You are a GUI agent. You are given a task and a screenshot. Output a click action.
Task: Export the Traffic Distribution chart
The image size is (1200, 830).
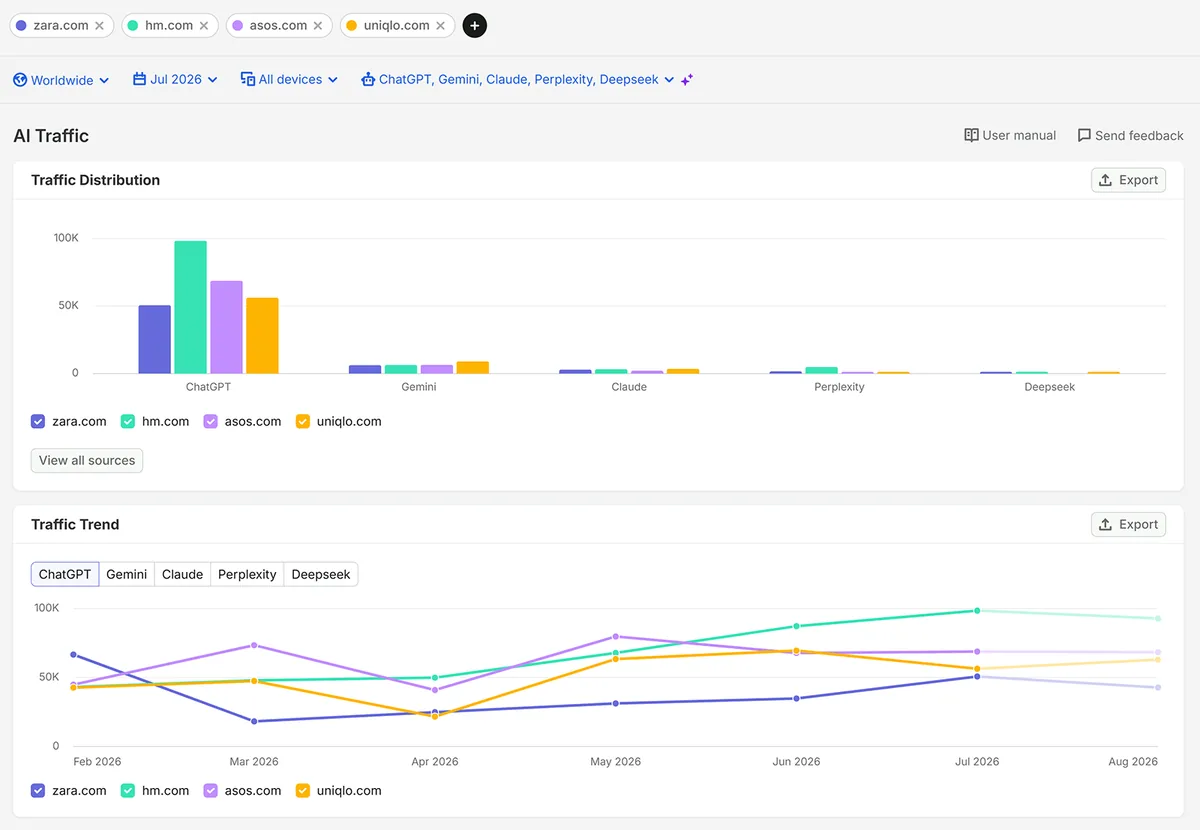tap(1128, 180)
